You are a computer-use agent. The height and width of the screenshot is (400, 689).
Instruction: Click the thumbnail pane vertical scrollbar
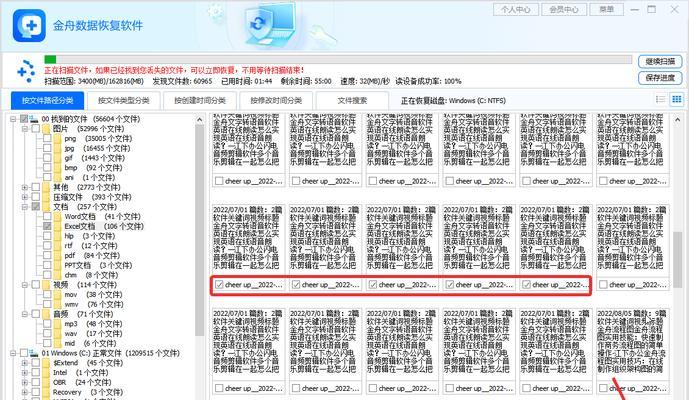pyautogui.click(x=678, y=259)
